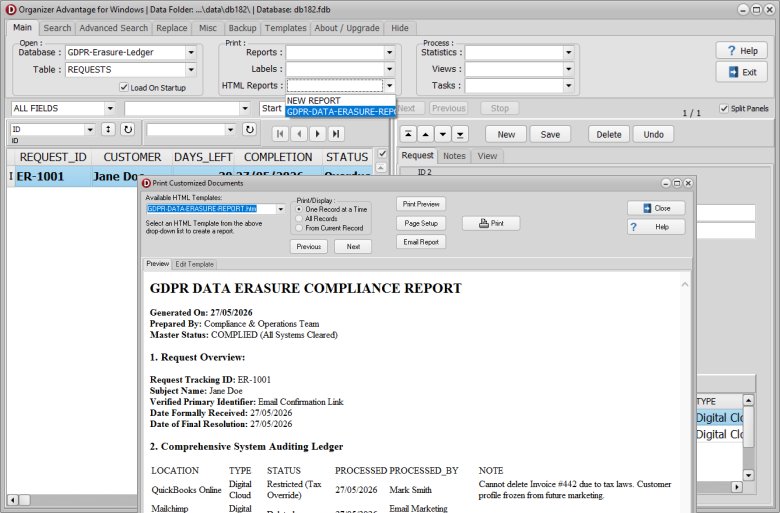Click the checkmark icon above the grid scrollbar
Viewport: 780px width, 513px height.
pyautogui.click(x=382, y=154)
